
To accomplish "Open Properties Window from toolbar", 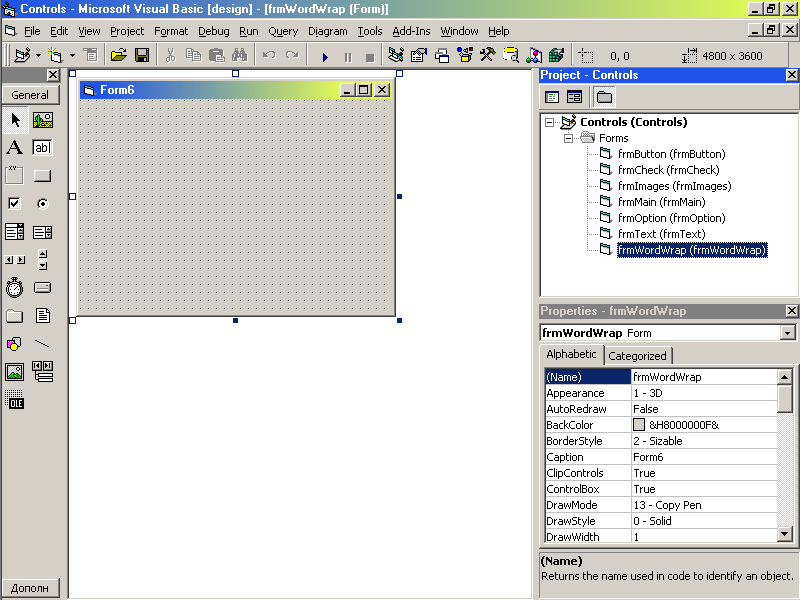I will [419, 55].
